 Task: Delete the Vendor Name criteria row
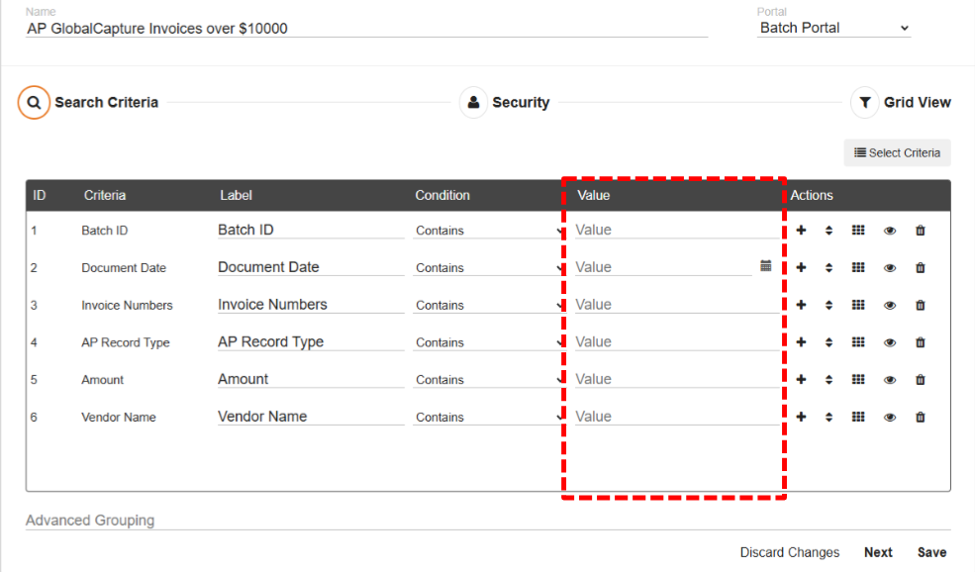point(920,417)
